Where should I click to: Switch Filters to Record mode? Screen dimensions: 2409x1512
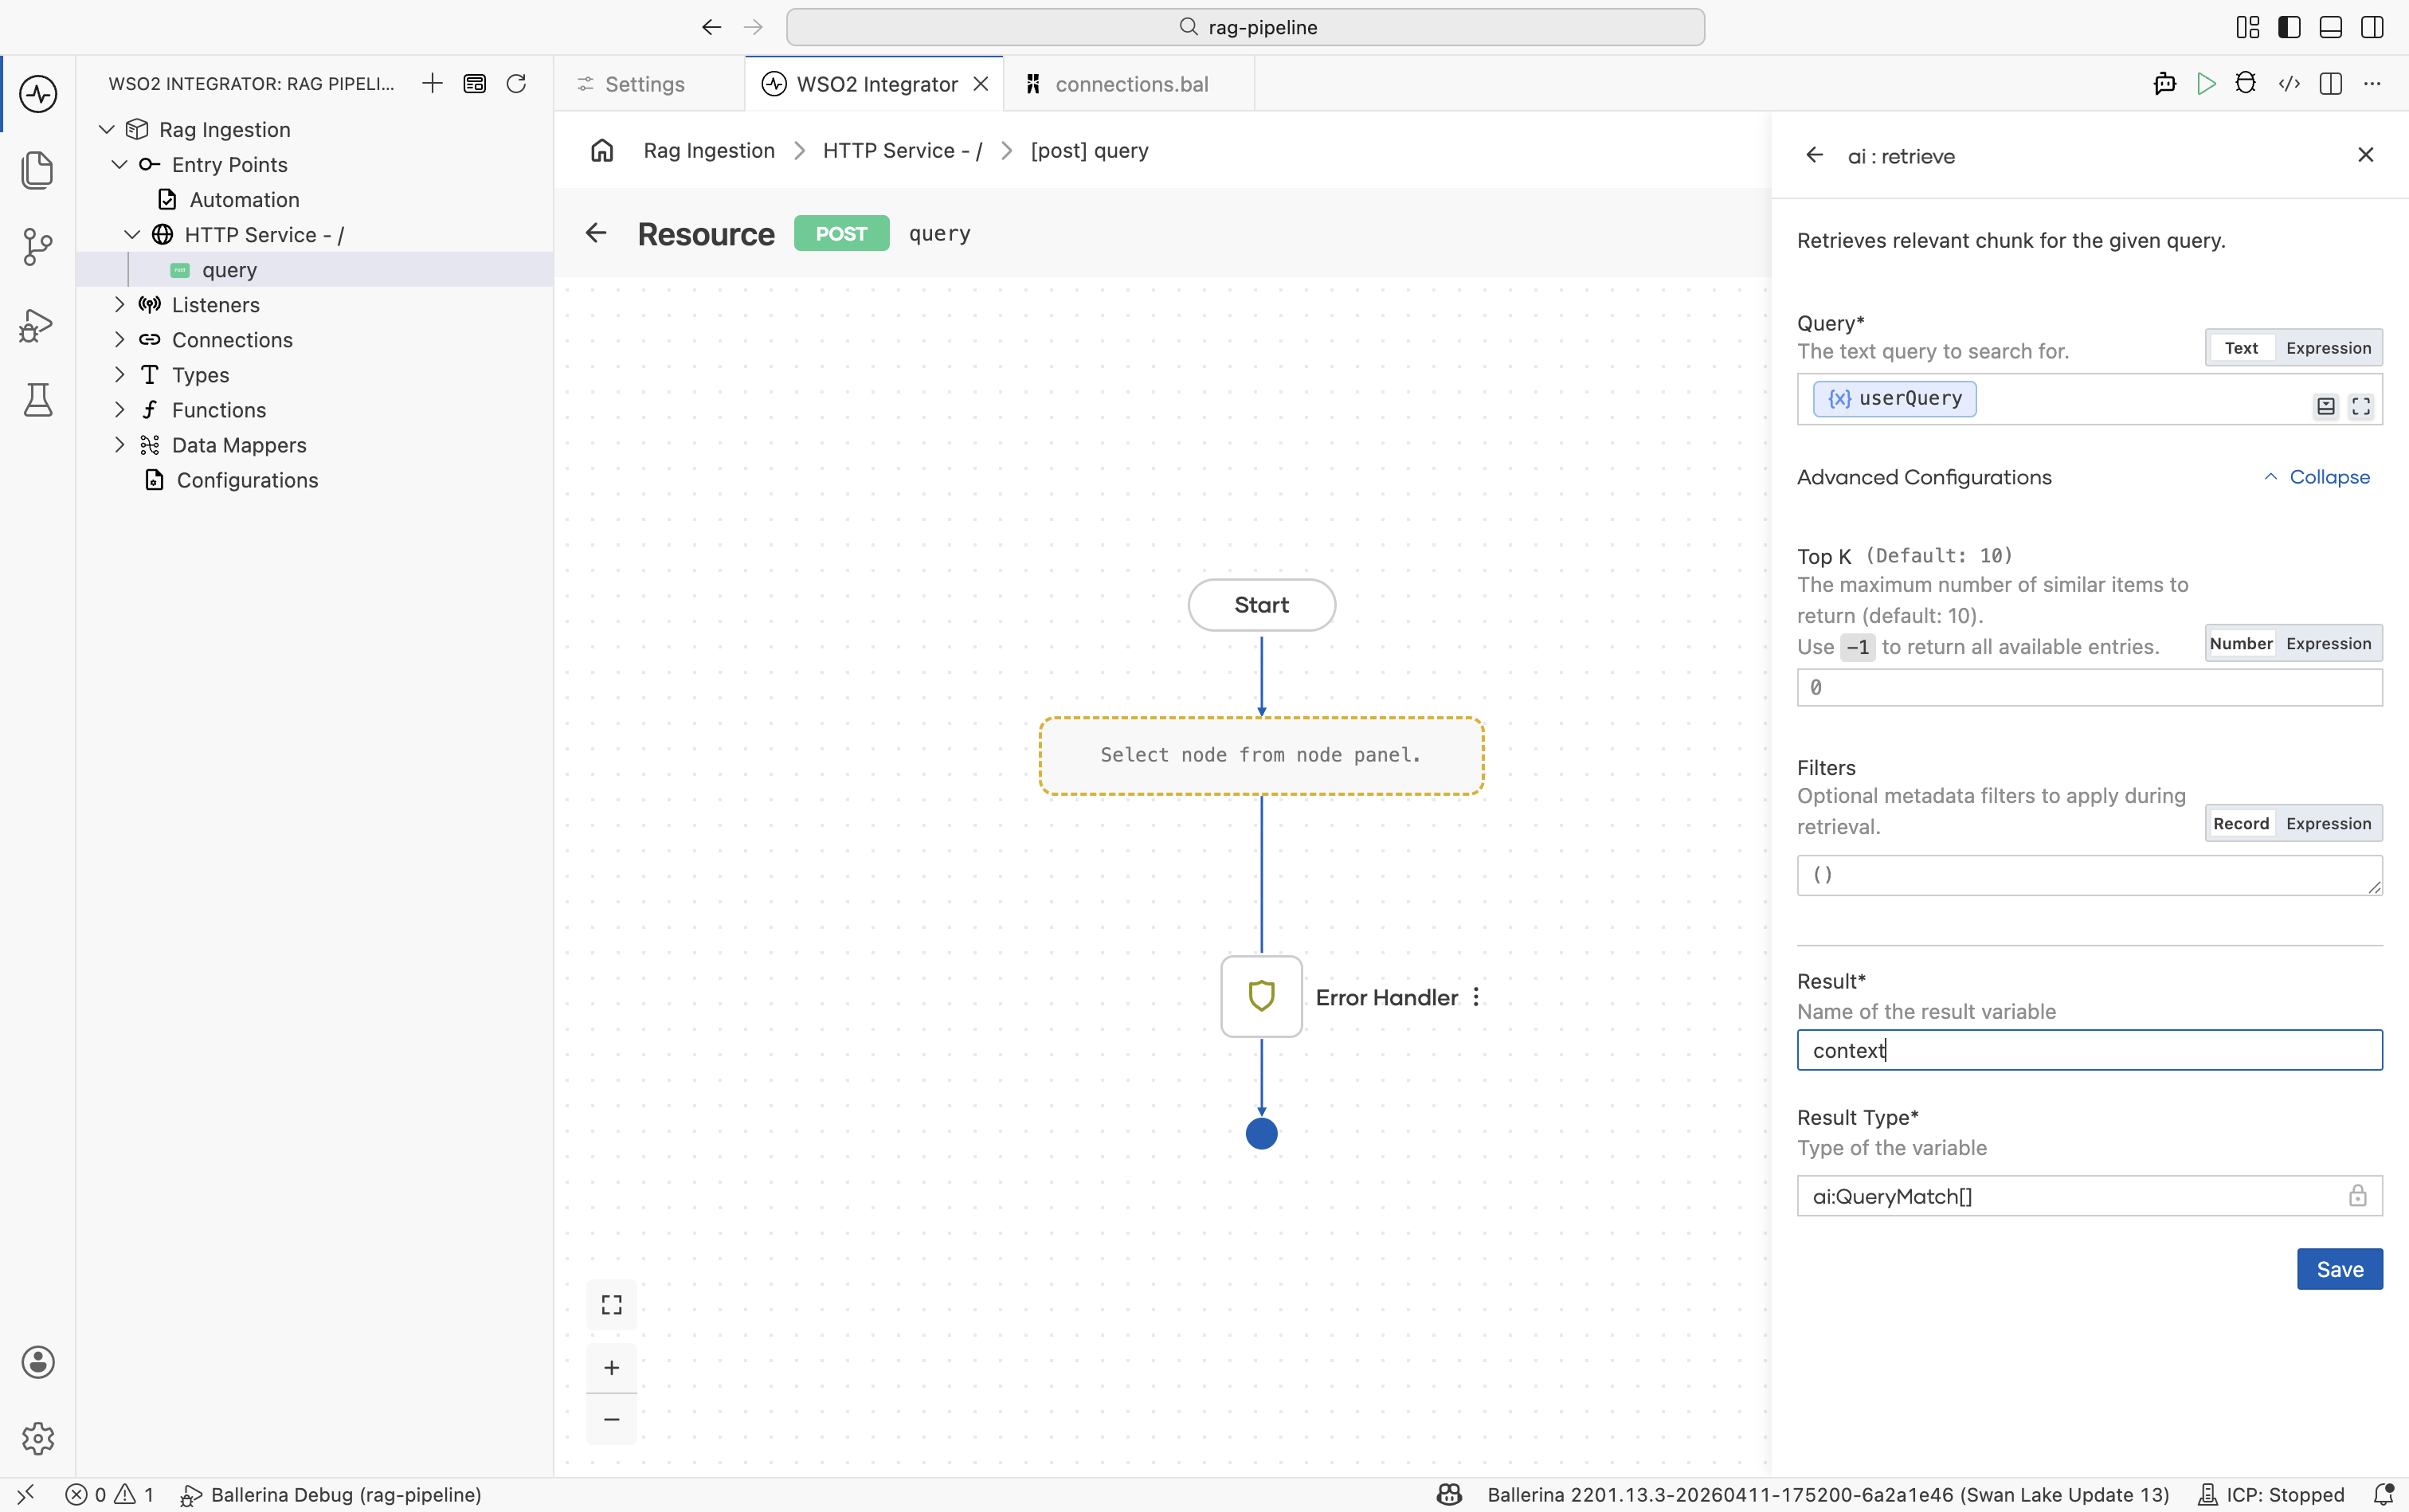pyautogui.click(x=2241, y=823)
